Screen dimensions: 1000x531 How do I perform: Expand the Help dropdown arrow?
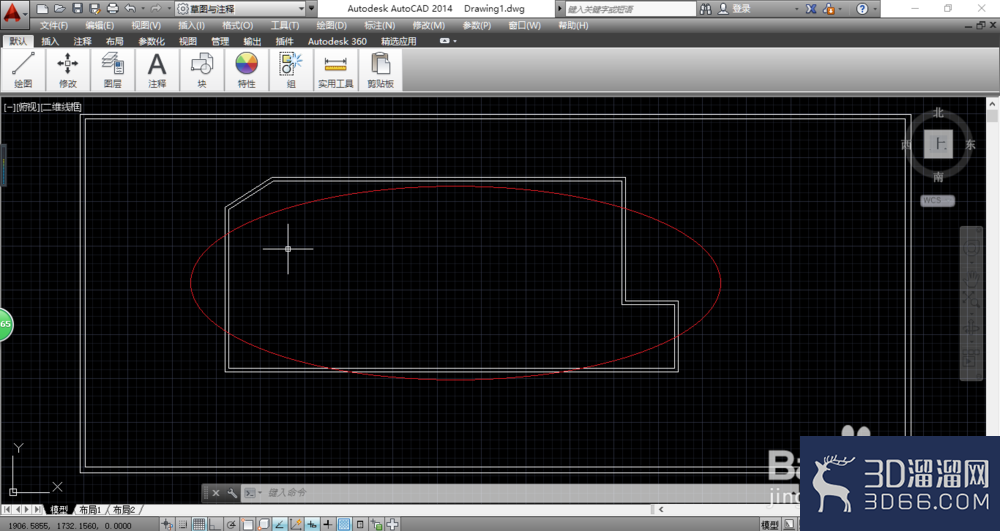click(x=874, y=9)
